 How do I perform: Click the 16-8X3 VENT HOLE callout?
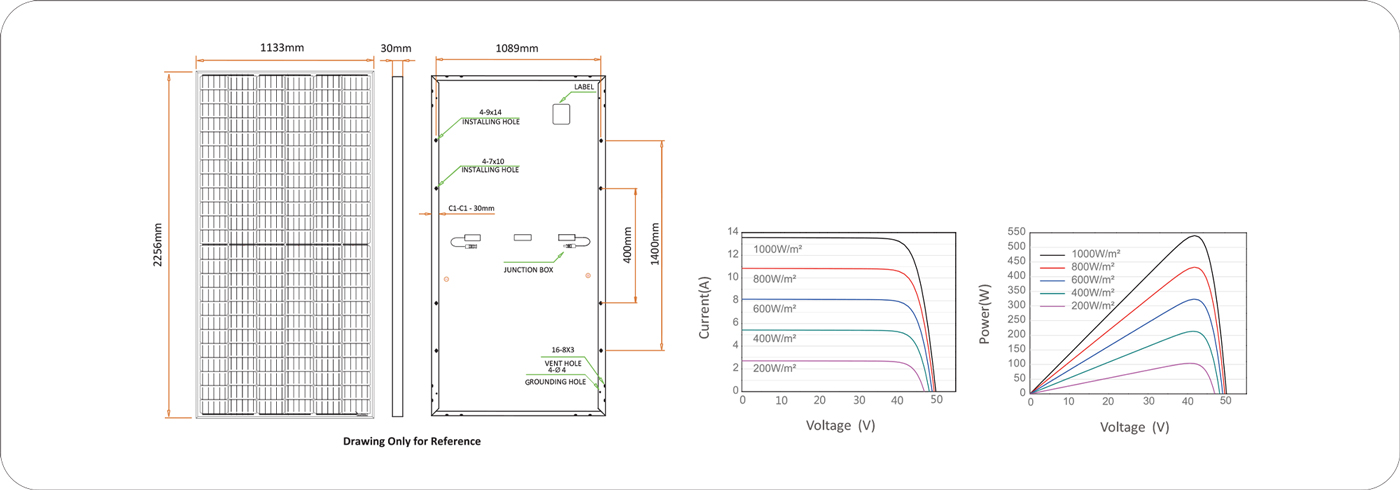(563, 357)
